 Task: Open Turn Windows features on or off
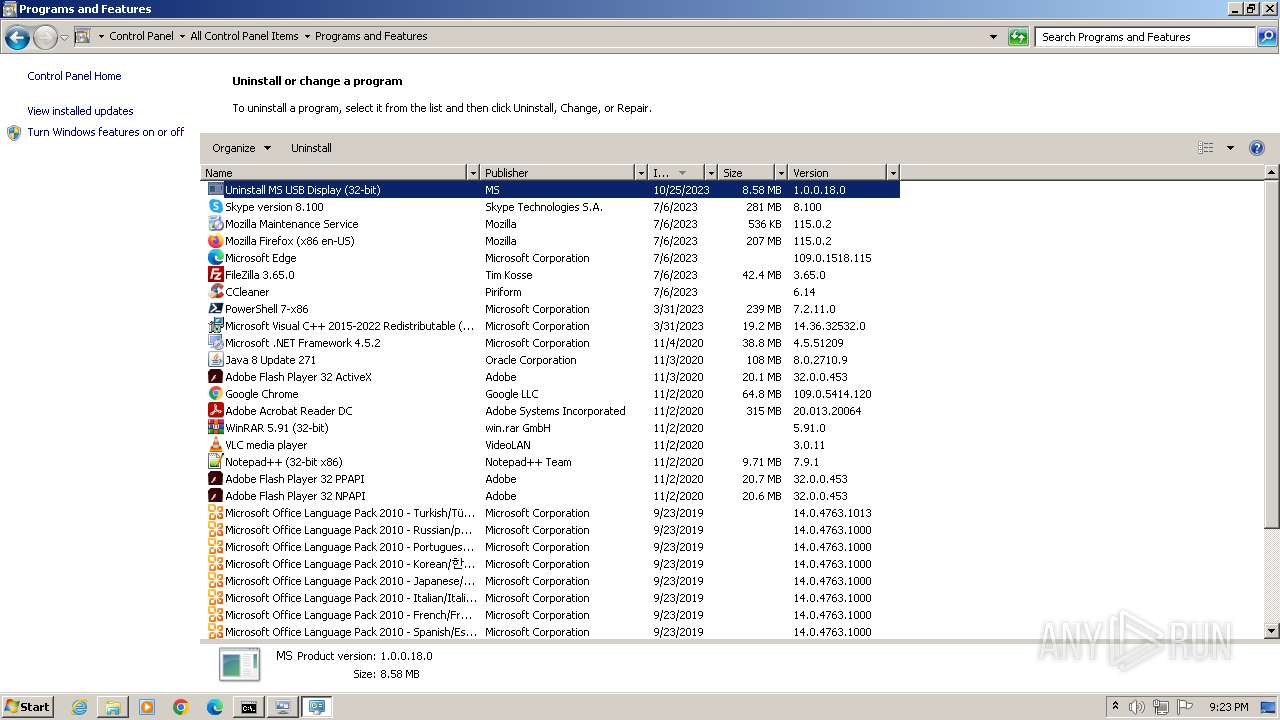(x=105, y=132)
